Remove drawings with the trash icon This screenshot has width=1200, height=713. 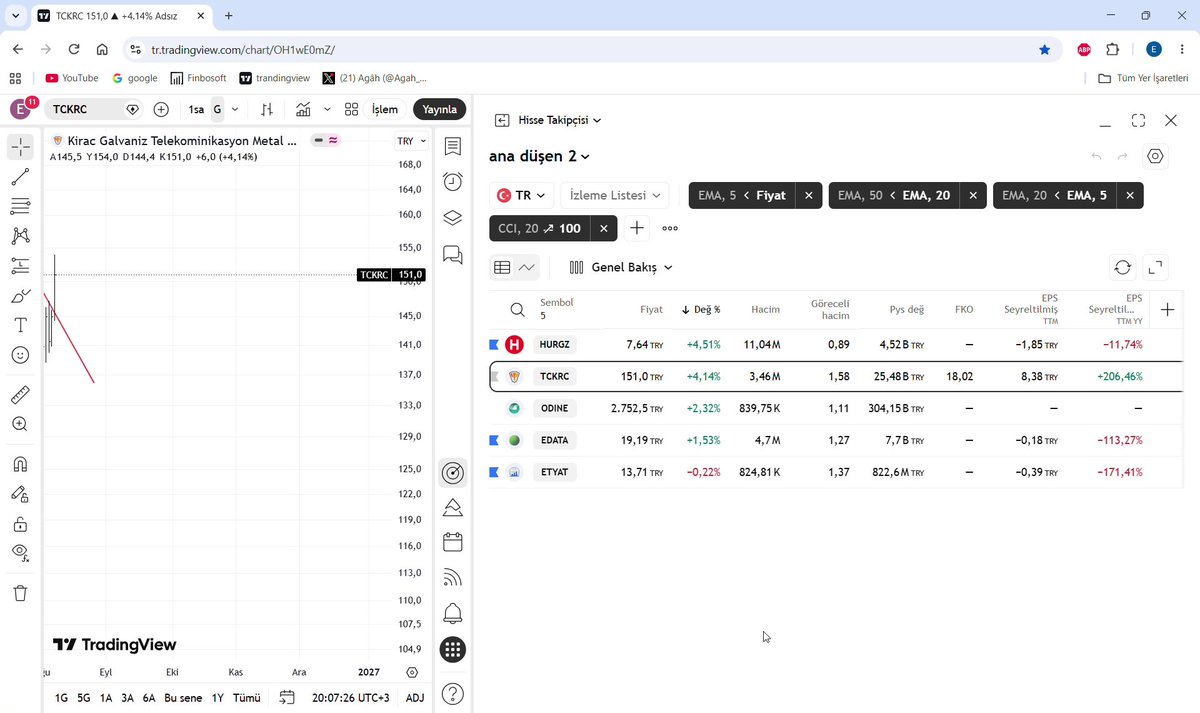20,593
